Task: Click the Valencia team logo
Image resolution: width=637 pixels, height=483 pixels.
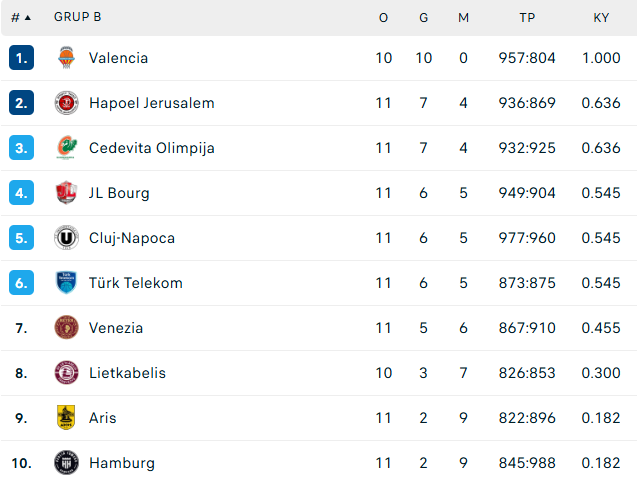Action: point(66,58)
